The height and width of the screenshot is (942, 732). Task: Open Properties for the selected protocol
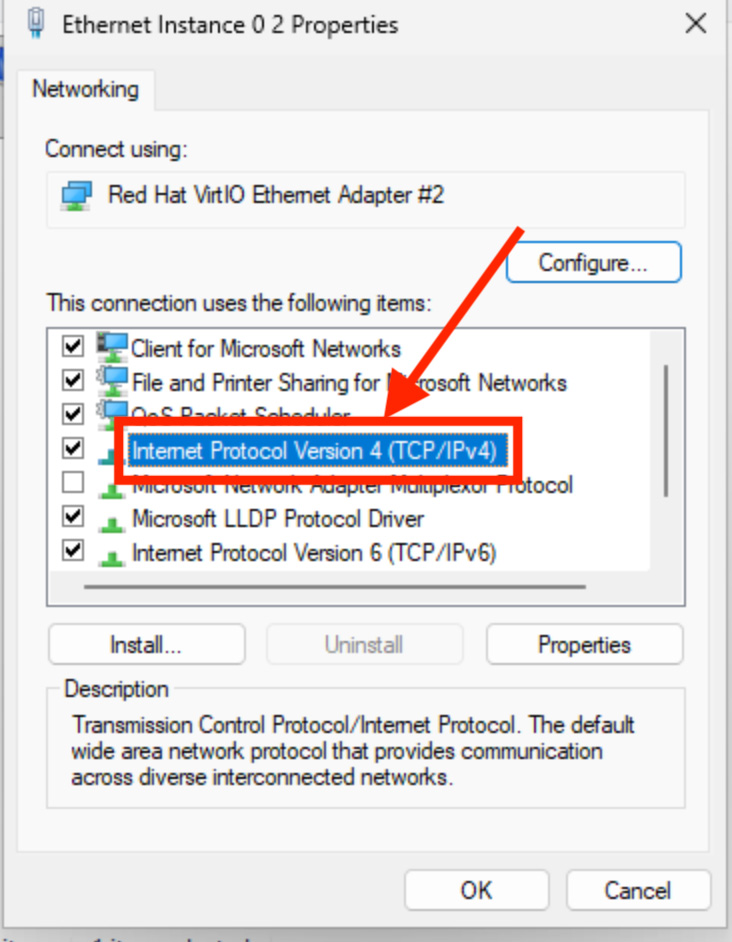[584, 644]
